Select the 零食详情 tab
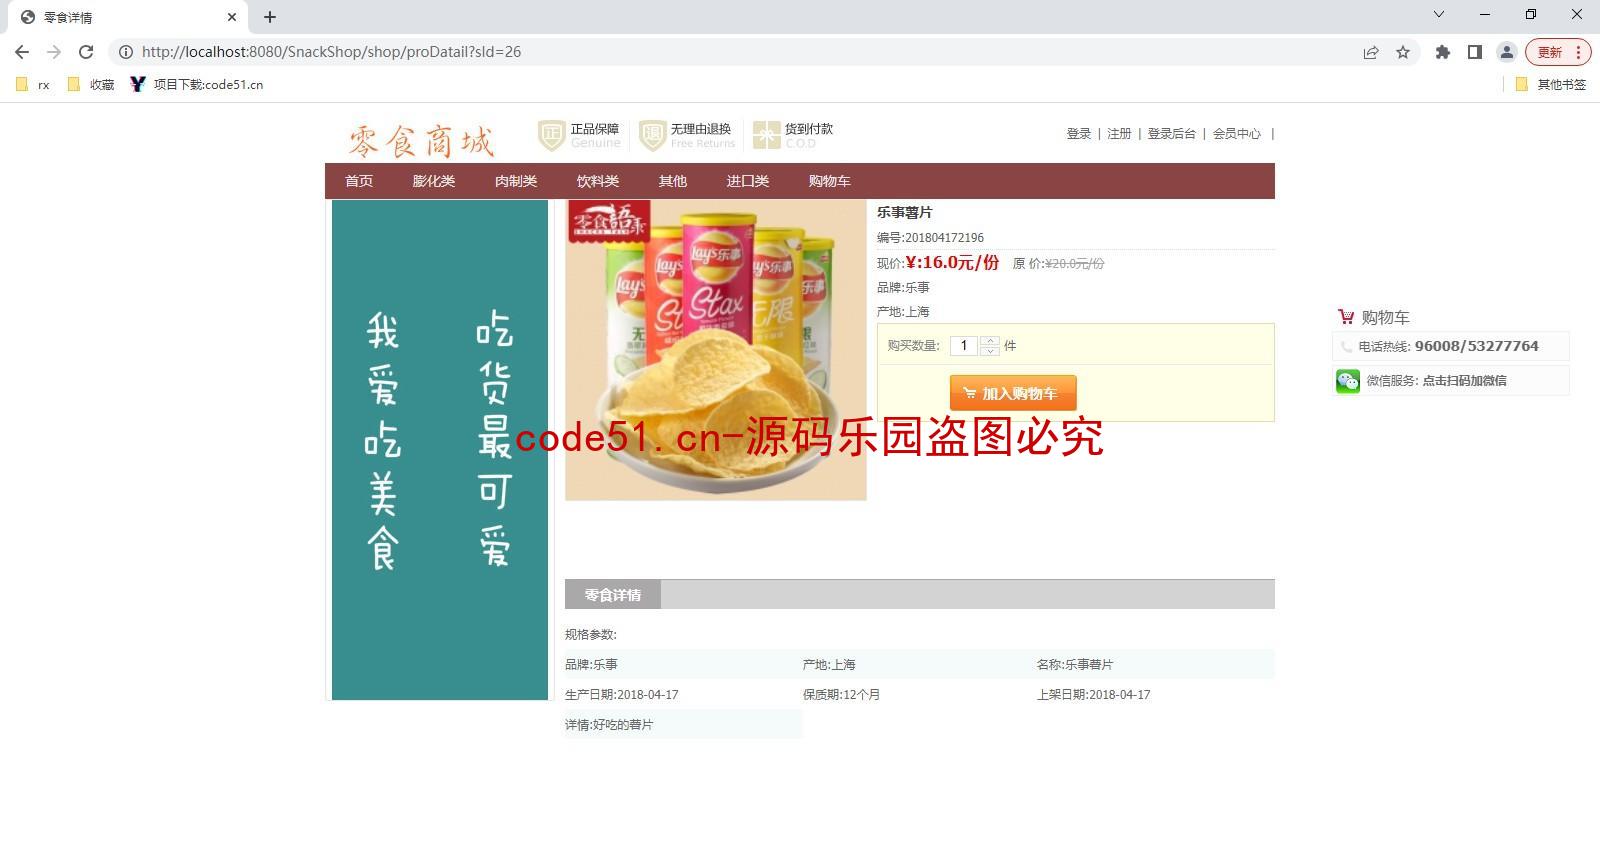The image size is (1600, 852). click(x=613, y=595)
